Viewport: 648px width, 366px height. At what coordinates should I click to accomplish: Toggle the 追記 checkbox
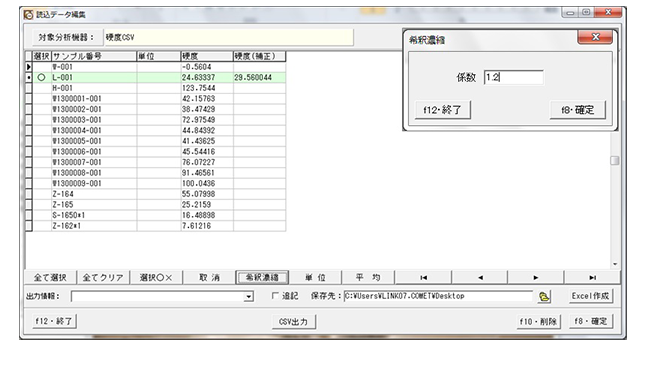point(275,296)
